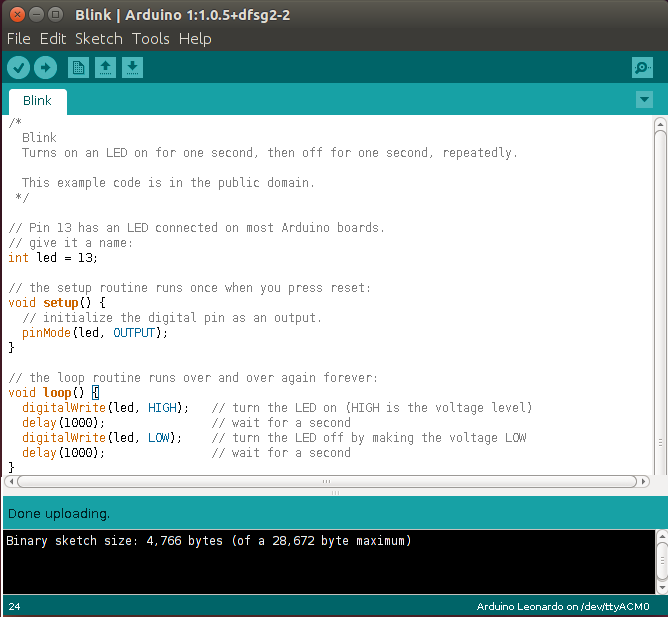
Task: Open the Tools menu
Action: point(151,39)
